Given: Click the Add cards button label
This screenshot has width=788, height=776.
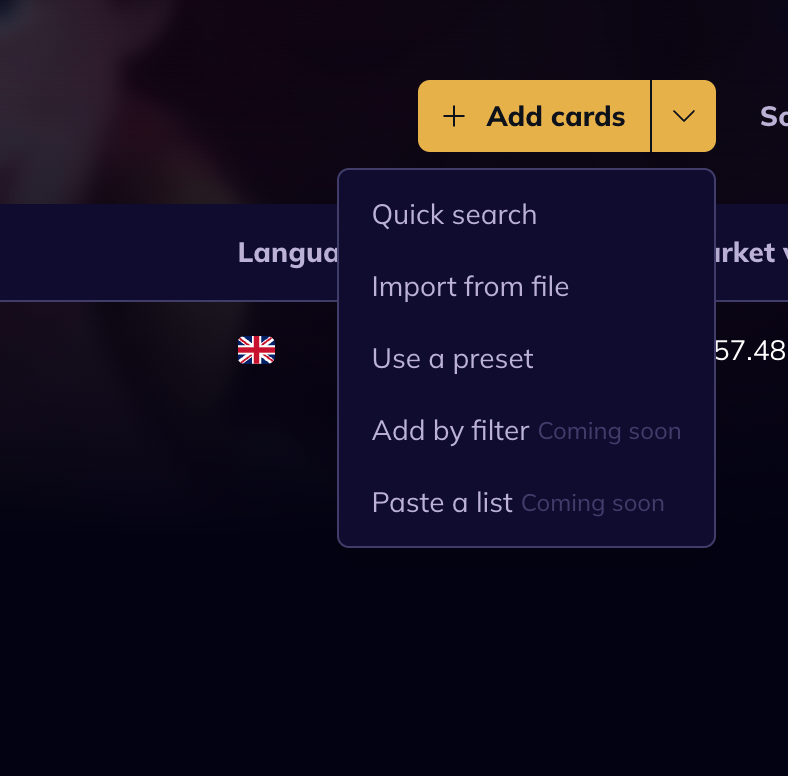Looking at the screenshot, I should pyautogui.click(x=555, y=117).
